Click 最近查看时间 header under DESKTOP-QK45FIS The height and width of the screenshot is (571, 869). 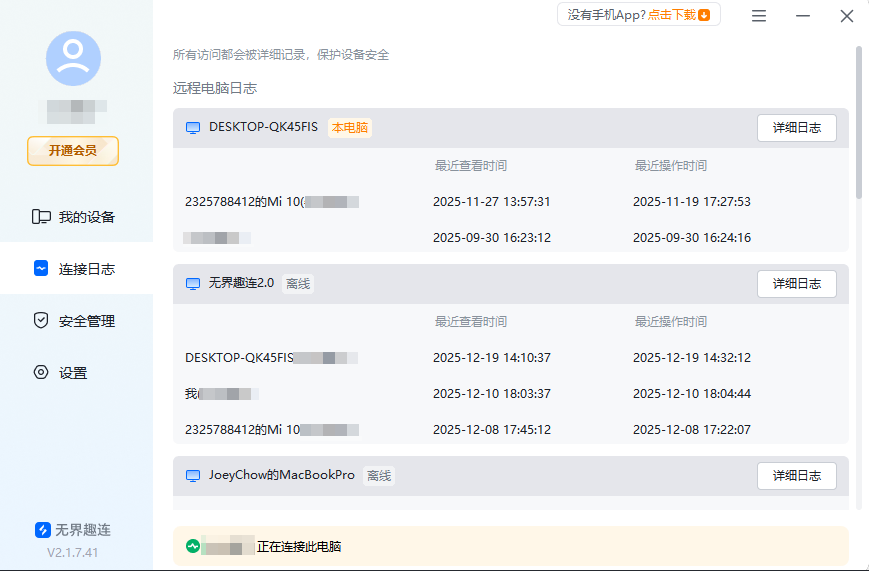[x=471, y=166]
